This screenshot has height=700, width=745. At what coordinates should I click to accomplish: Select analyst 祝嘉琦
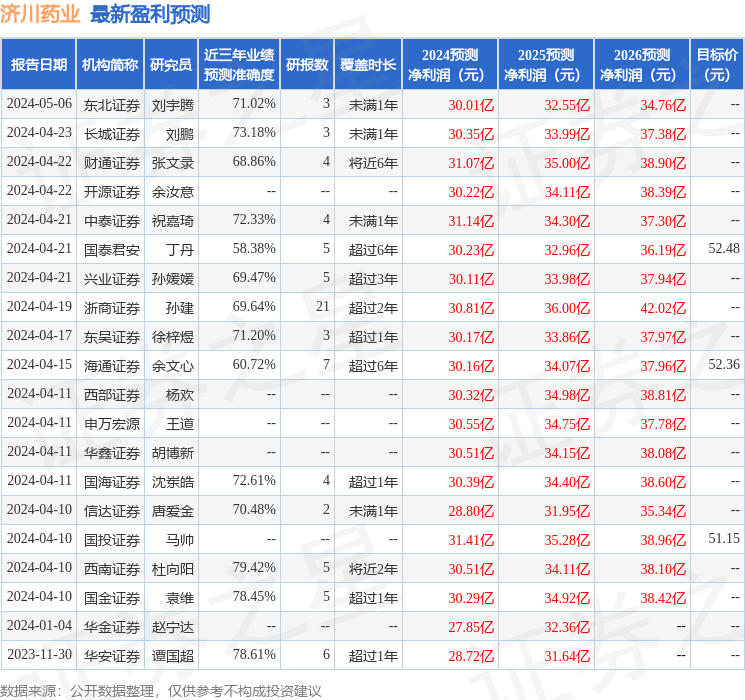[x=172, y=221]
